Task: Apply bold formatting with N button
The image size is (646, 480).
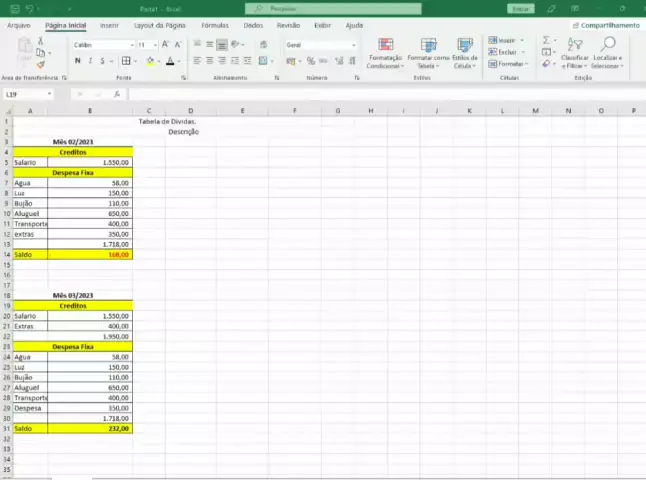Action: pyautogui.click(x=77, y=61)
